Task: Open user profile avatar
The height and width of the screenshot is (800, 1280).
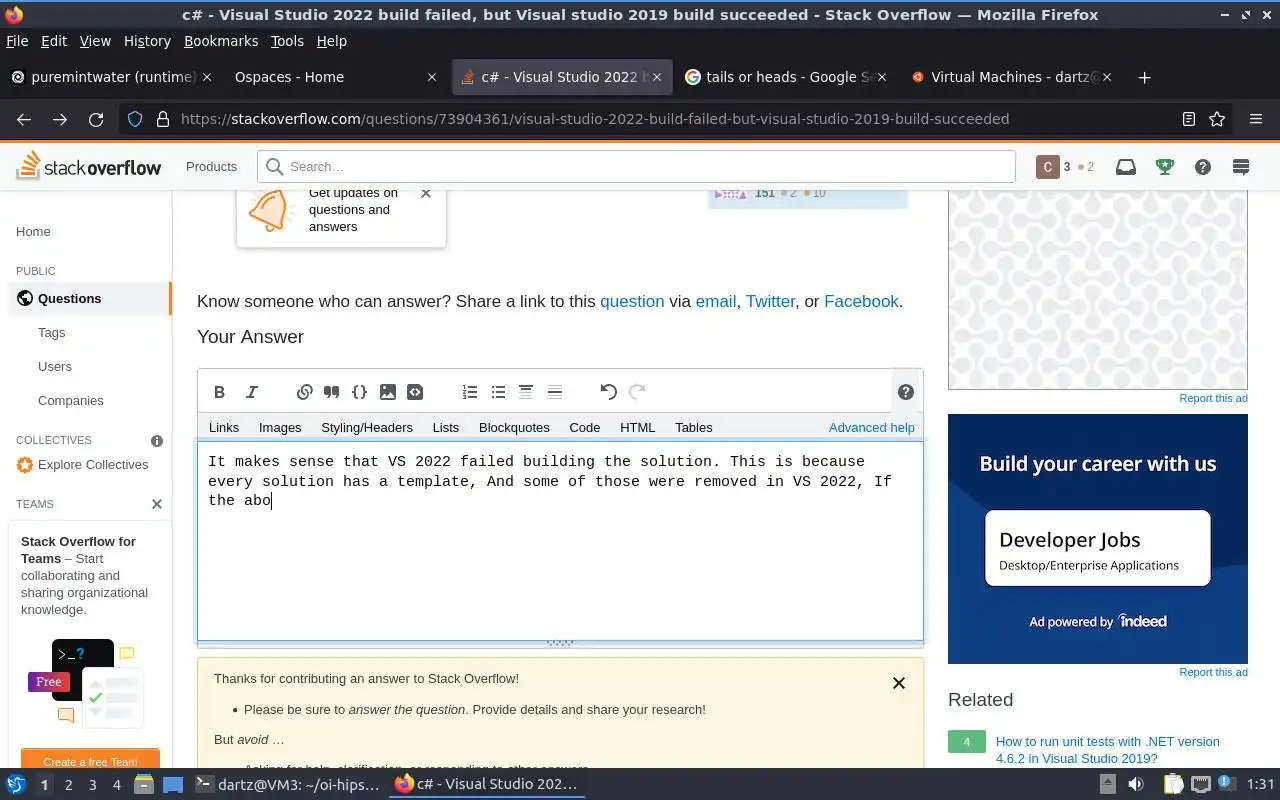Action: point(1047,167)
